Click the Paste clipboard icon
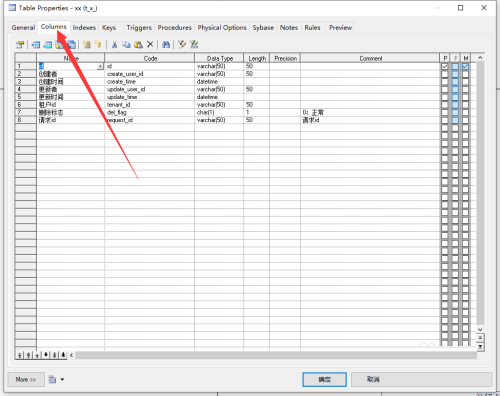 click(x=138, y=44)
